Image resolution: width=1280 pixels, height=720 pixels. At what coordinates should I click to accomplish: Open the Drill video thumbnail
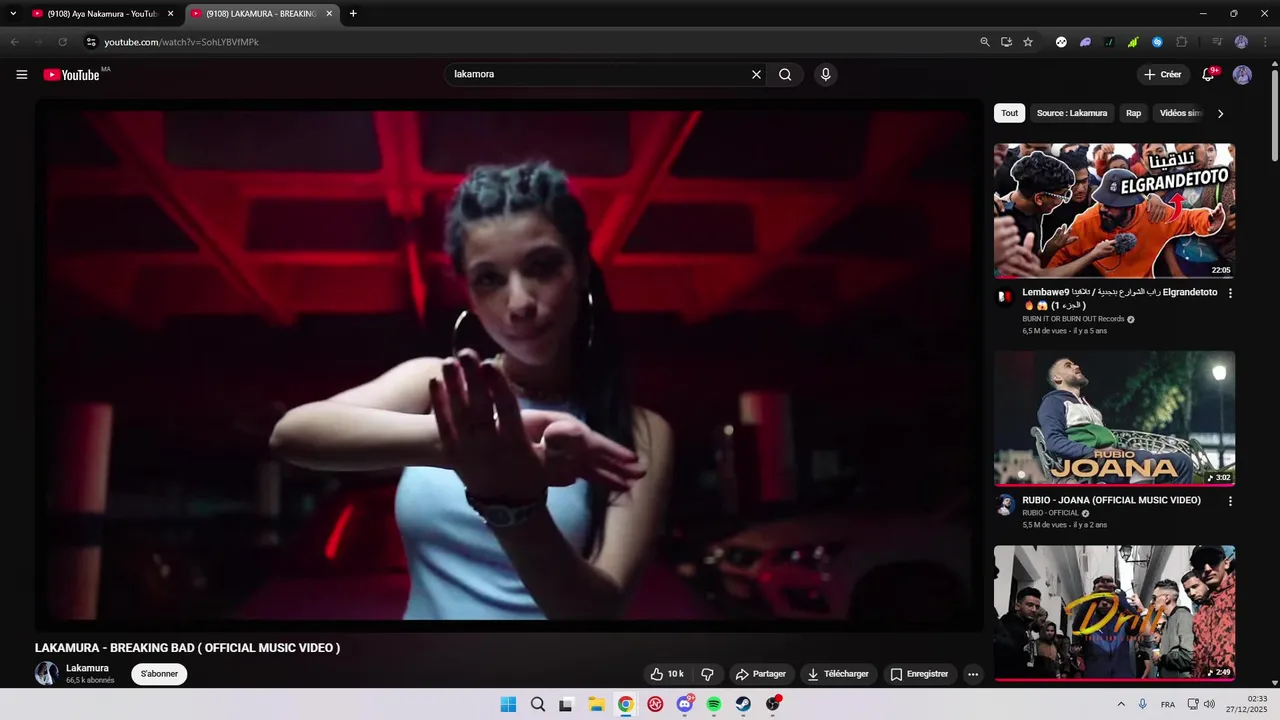click(x=1114, y=613)
